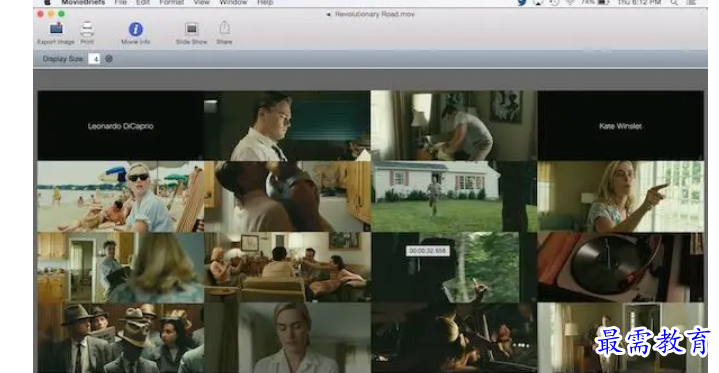This screenshot has height=373, width=719.
Task: Open Spotlight search magnifier icon
Action: coord(674,2)
